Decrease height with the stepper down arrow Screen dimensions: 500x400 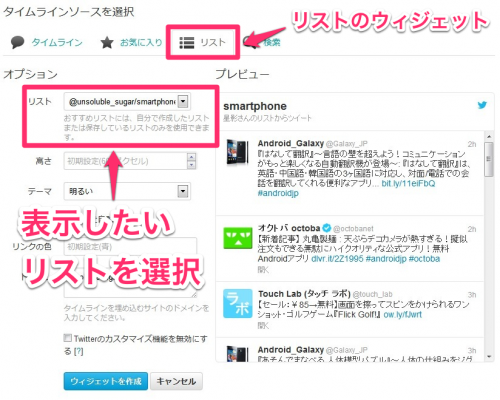pos(191,165)
